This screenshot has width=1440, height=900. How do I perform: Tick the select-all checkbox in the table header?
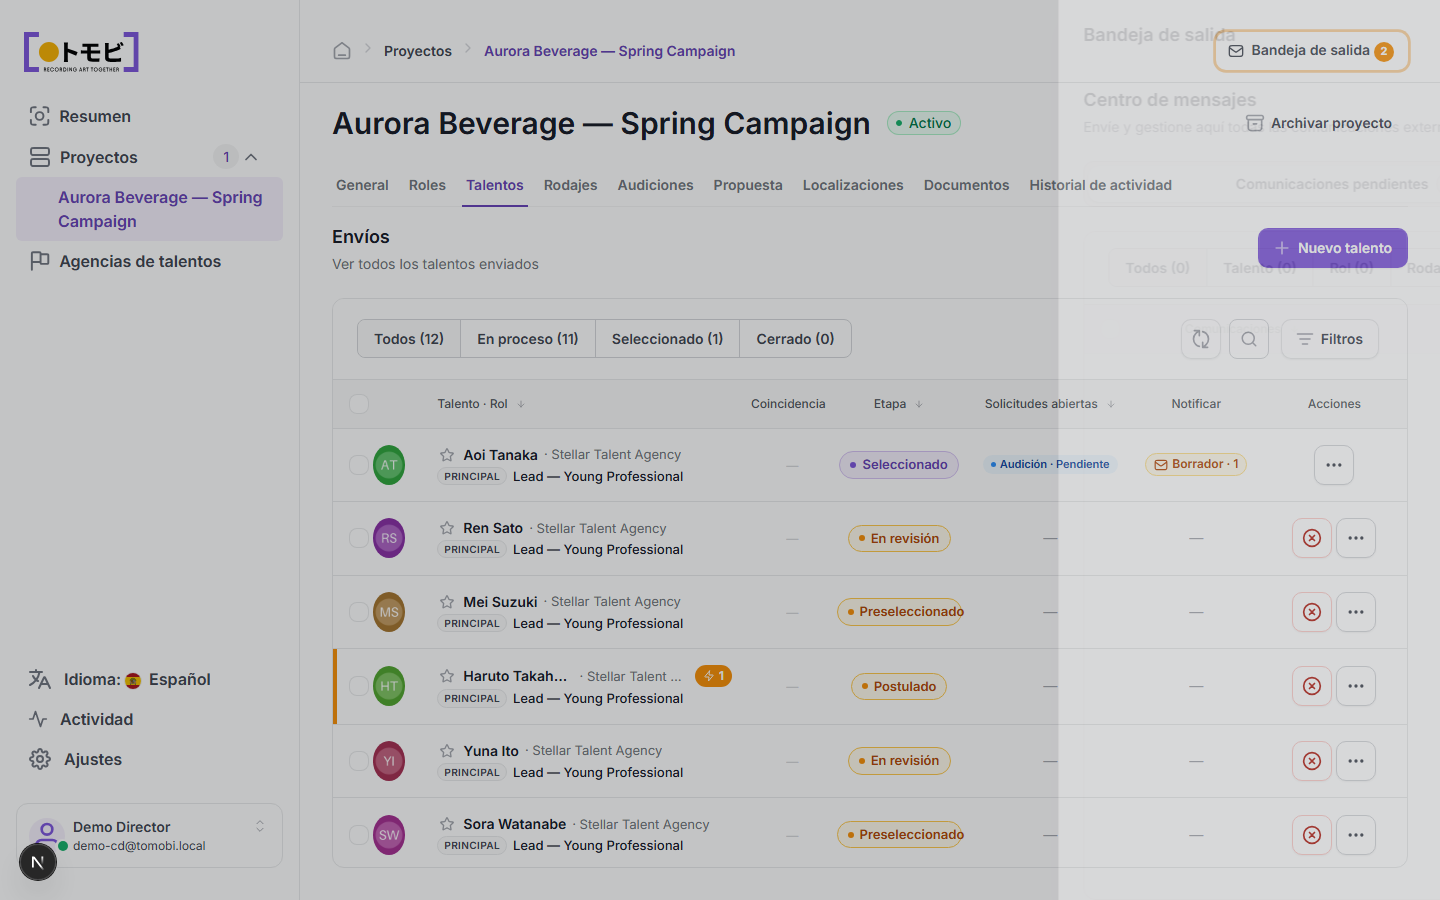click(x=359, y=404)
